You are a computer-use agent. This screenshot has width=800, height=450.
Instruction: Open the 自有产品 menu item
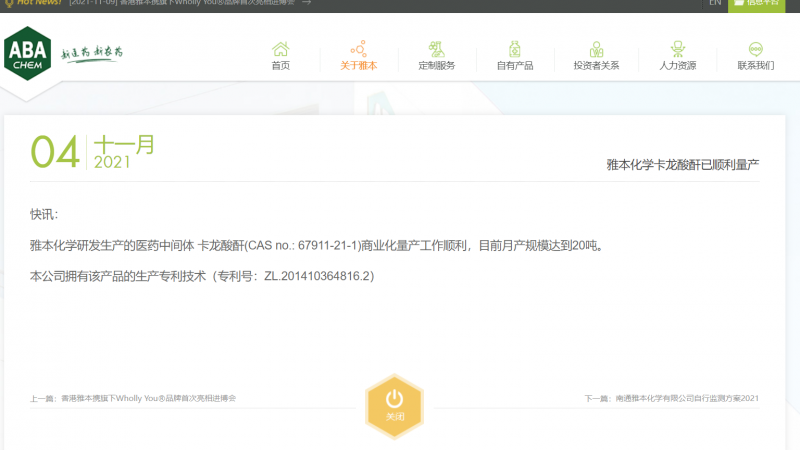[x=515, y=65]
